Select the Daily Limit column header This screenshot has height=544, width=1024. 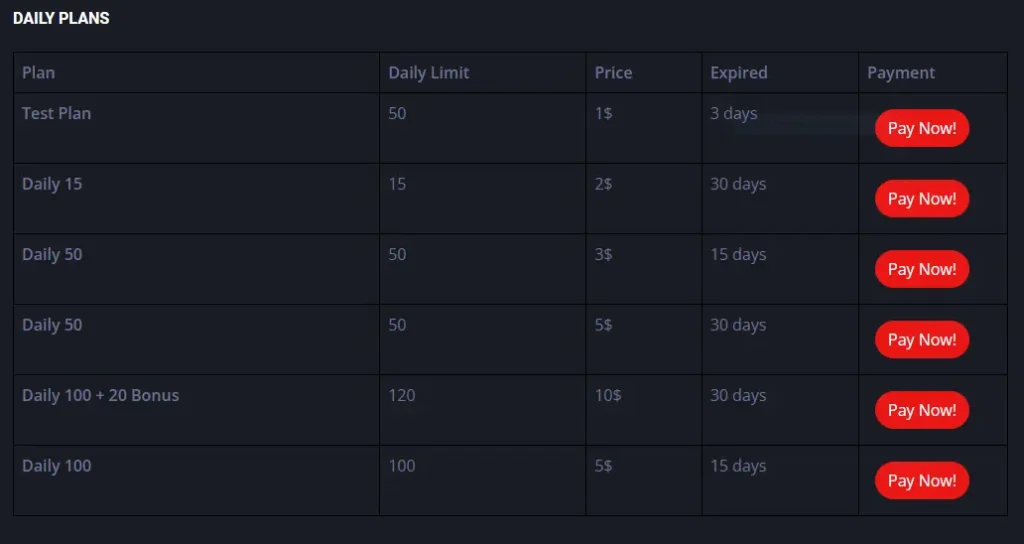(x=428, y=73)
